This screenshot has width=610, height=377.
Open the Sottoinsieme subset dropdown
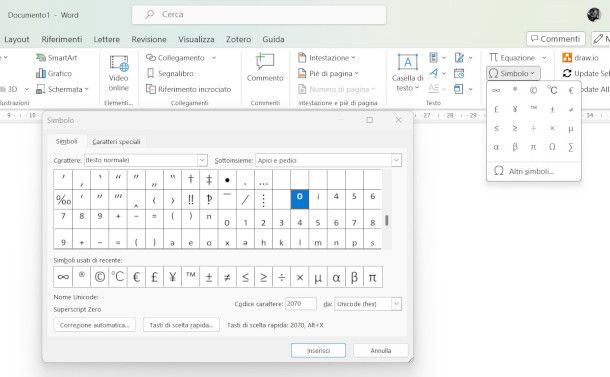click(x=396, y=160)
